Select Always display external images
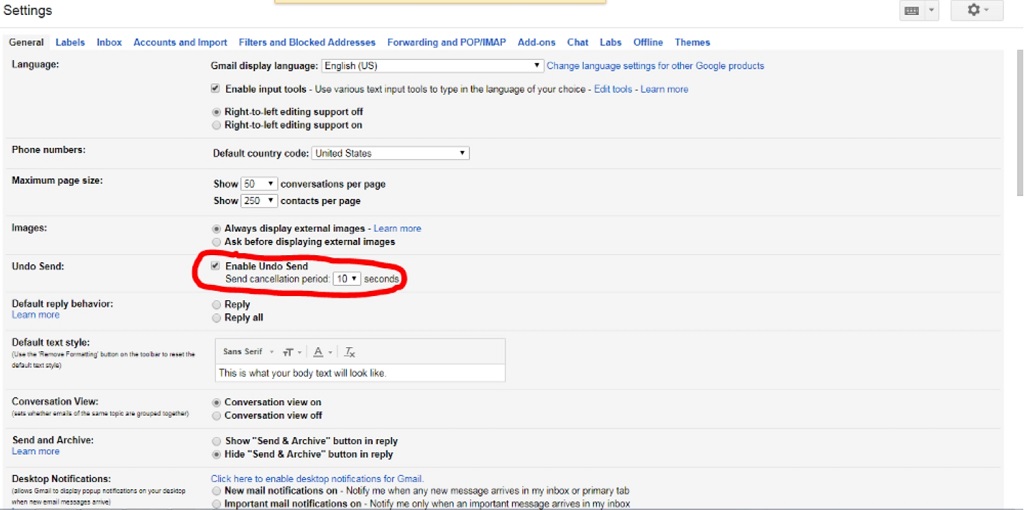The width and height of the screenshot is (1024, 510). pyautogui.click(x=217, y=229)
